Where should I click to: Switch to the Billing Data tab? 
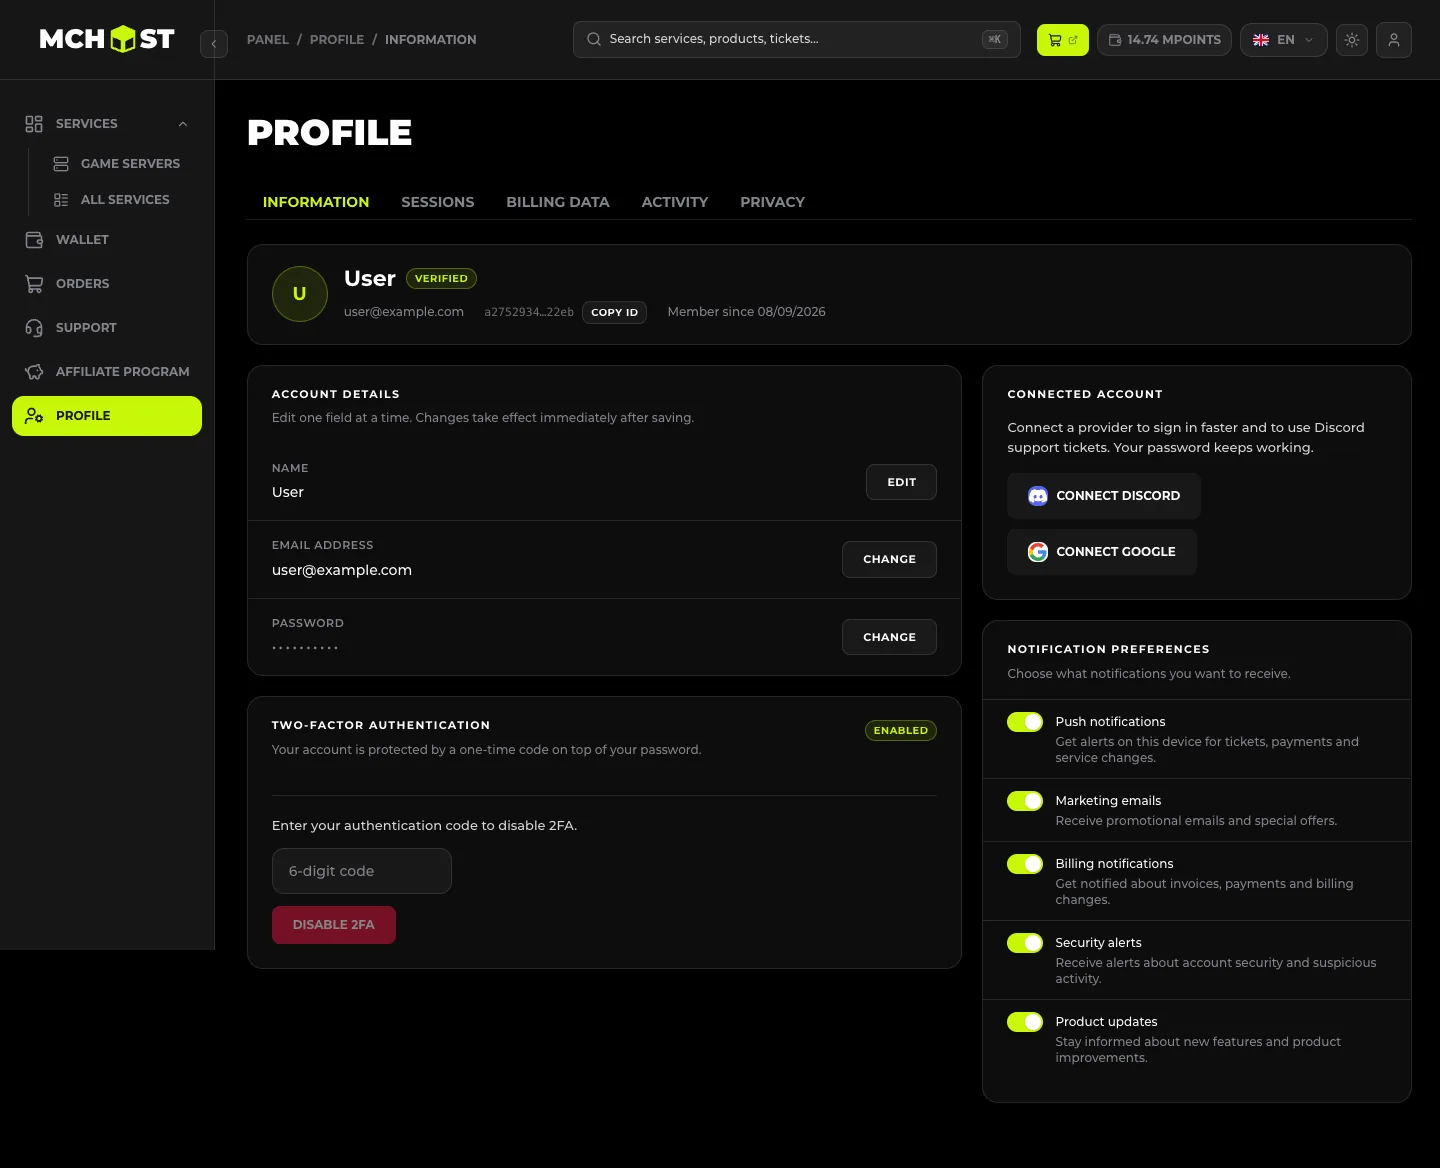point(558,202)
